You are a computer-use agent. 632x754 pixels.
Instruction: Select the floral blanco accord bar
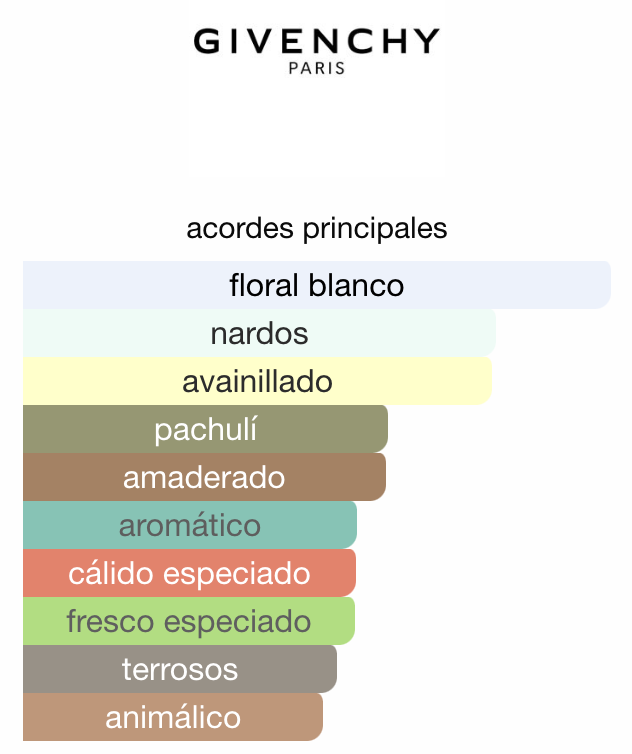(317, 285)
